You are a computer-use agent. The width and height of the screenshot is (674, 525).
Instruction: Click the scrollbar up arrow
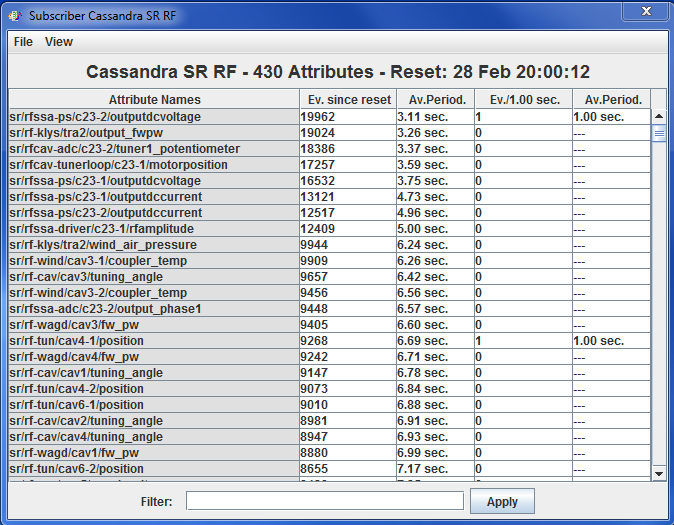pos(659,117)
